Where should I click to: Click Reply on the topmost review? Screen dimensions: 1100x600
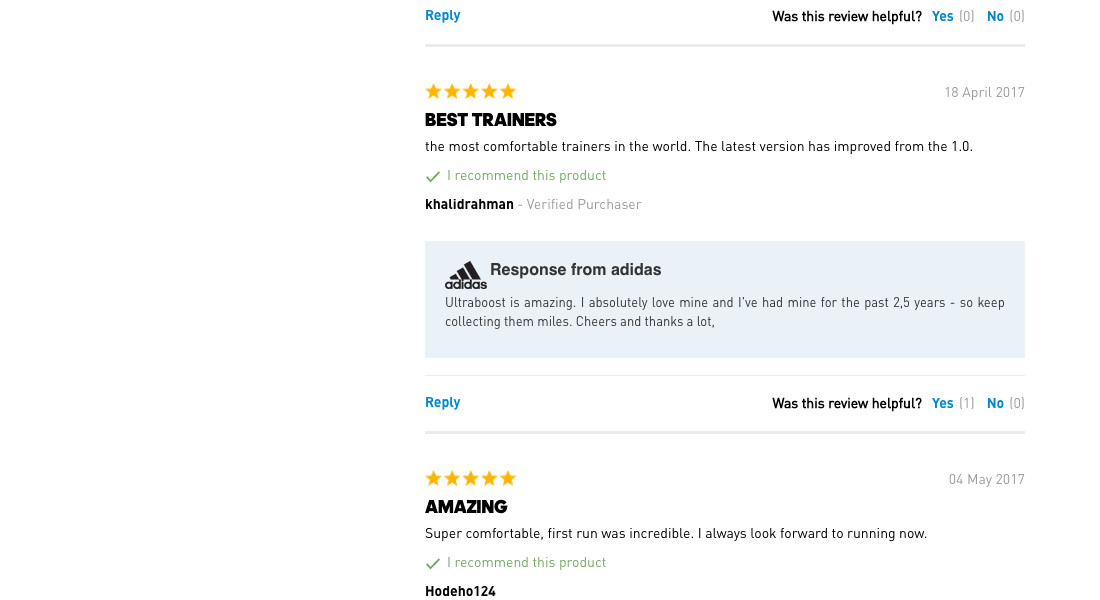442,15
